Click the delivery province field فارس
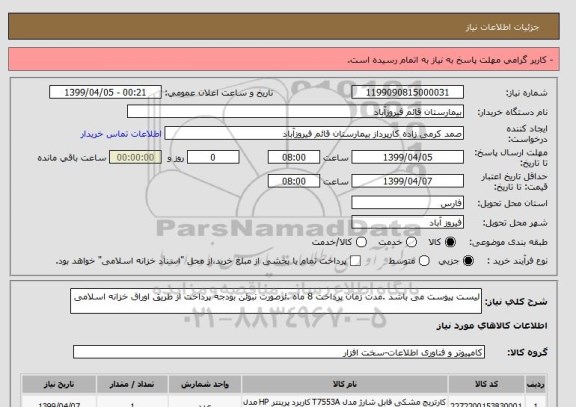Viewport: 576px width, 407px height. [407, 203]
